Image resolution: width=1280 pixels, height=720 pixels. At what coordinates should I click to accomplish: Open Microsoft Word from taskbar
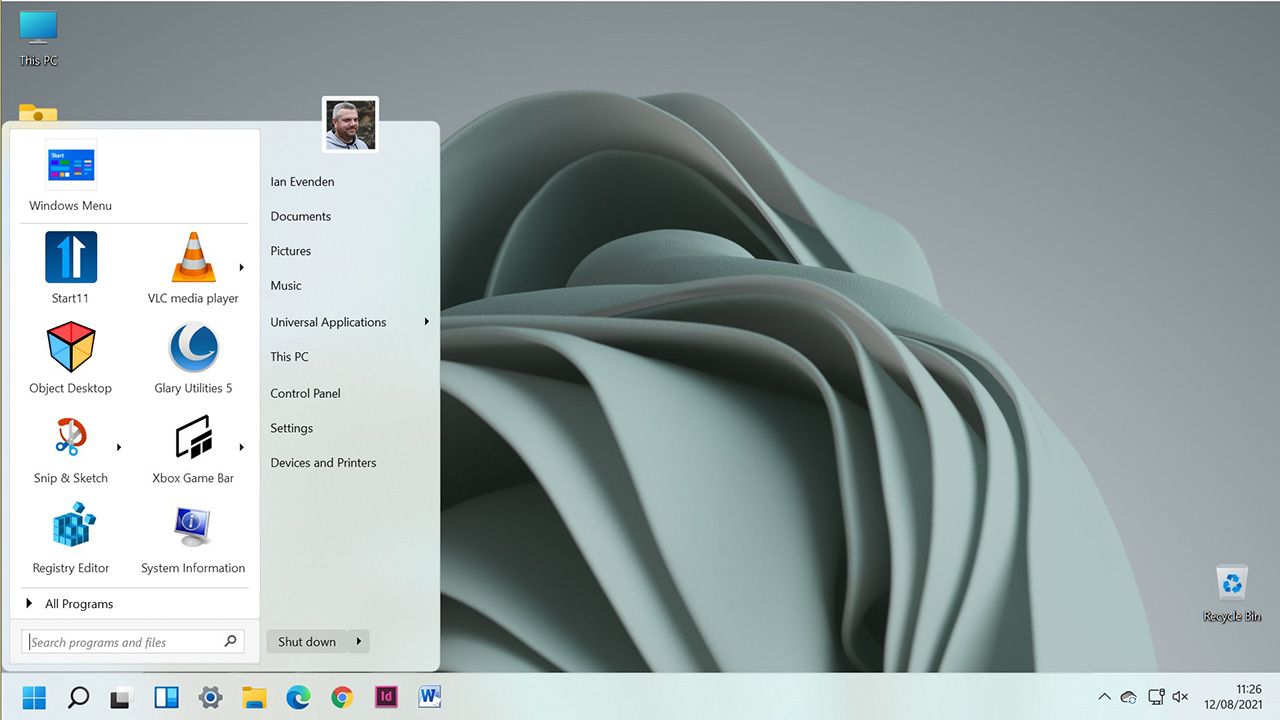tap(430, 697)
